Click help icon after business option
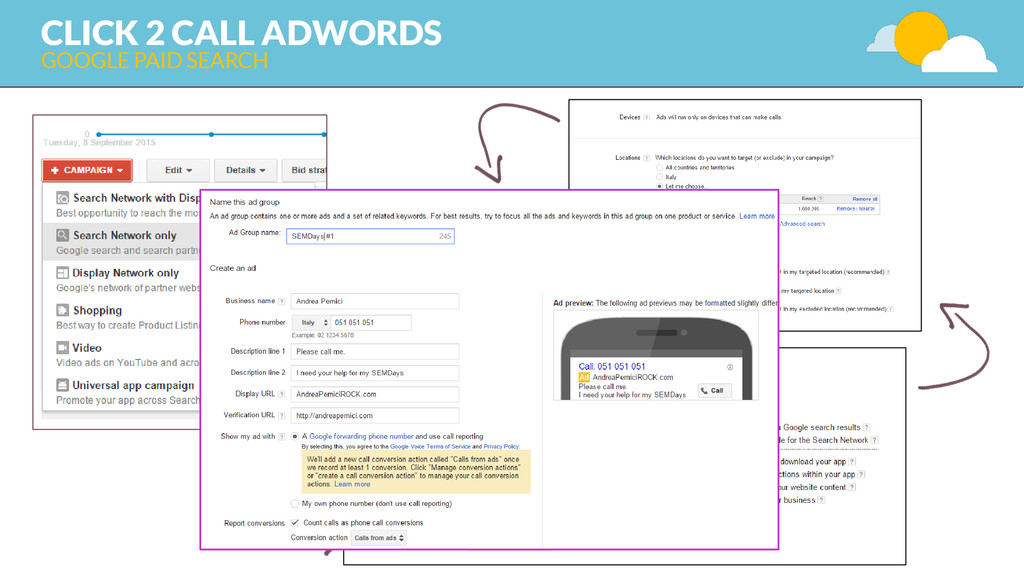Viewport: 1024px width, 576px height. coord(822,500)
